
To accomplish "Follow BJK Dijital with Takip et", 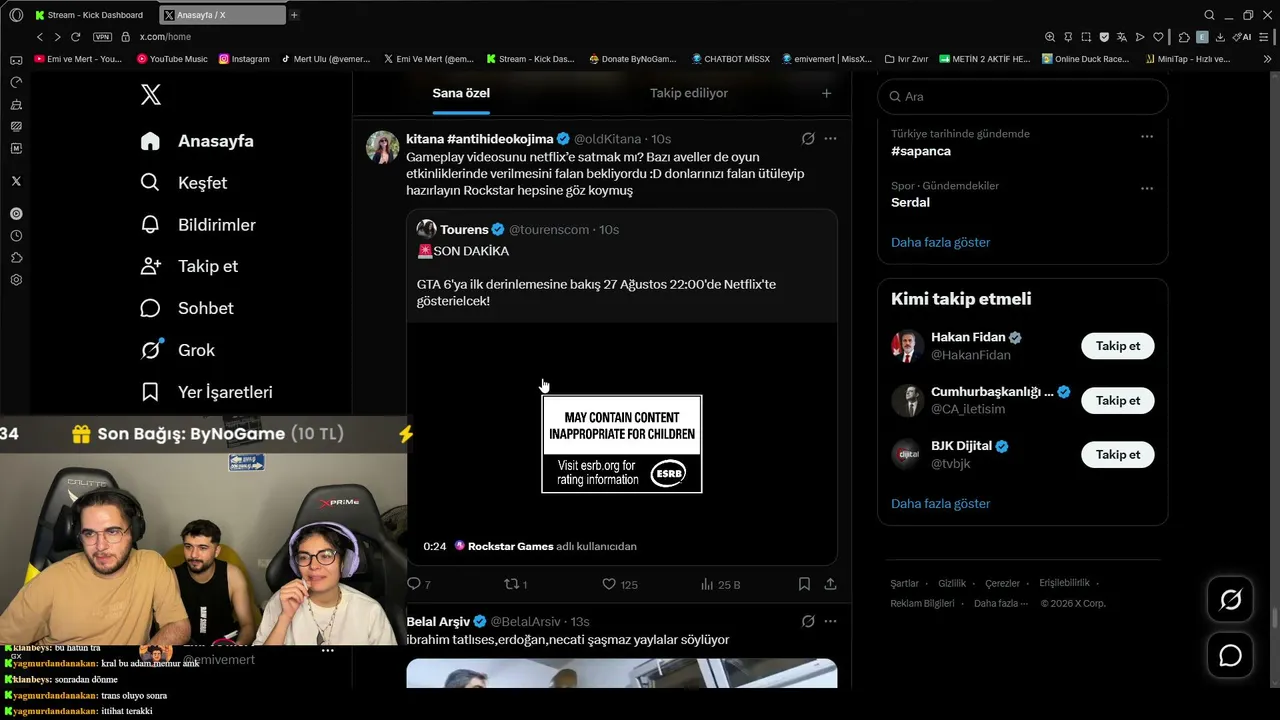I will [x=1118, y=454].
